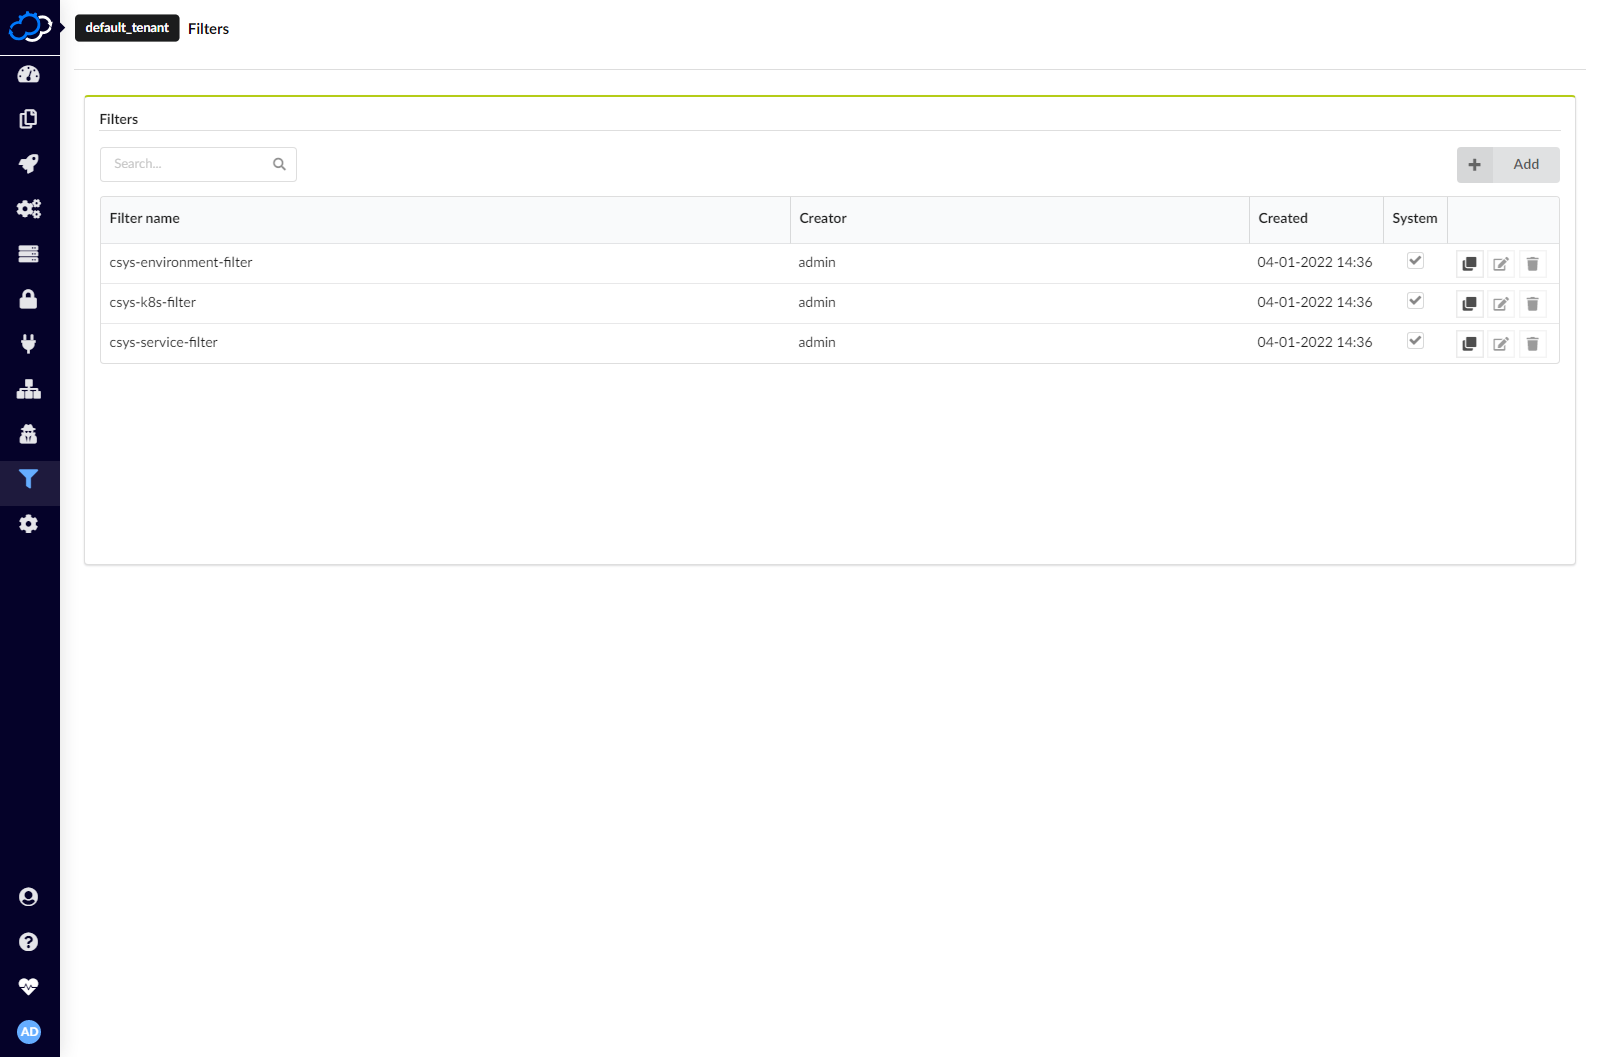This screenshot has height=1057, width=1600.
Task: Open the single gear settings icon in sidebar
Action: (29, 524)
